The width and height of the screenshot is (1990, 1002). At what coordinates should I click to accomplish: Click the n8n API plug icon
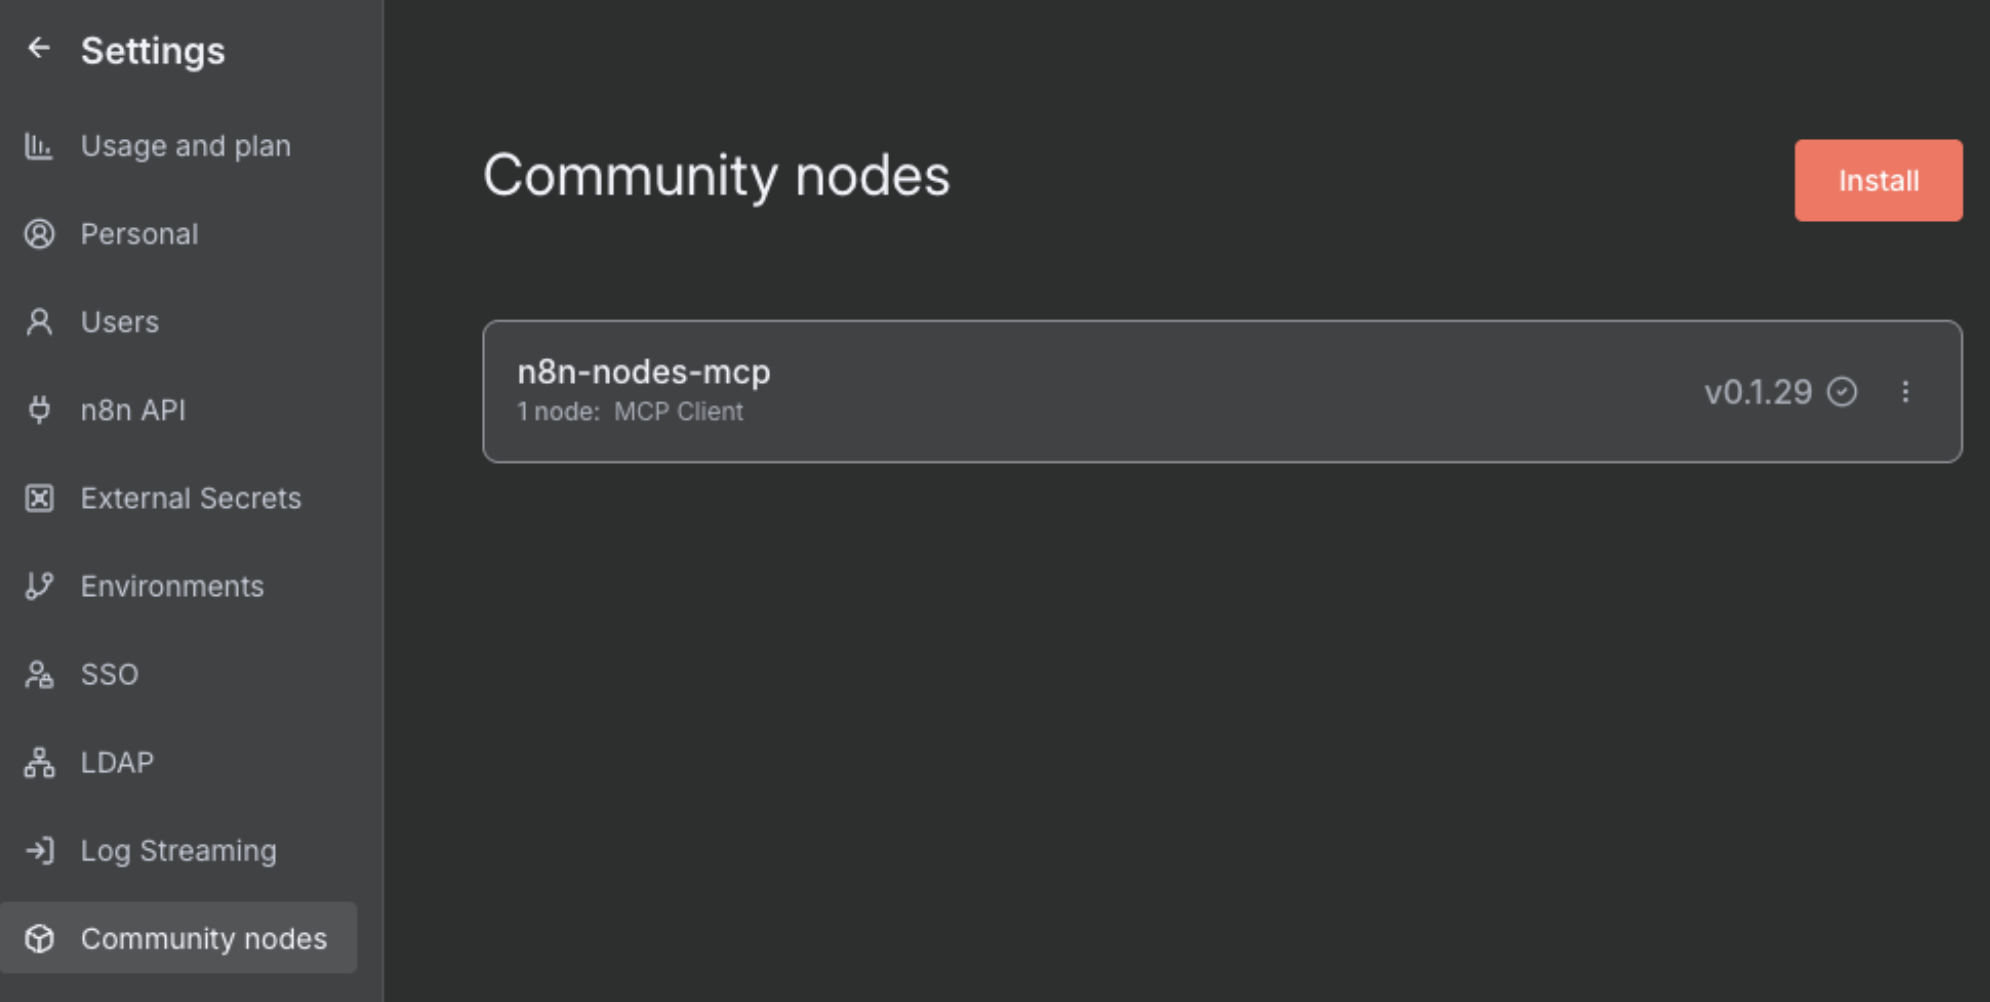[39, 410]
